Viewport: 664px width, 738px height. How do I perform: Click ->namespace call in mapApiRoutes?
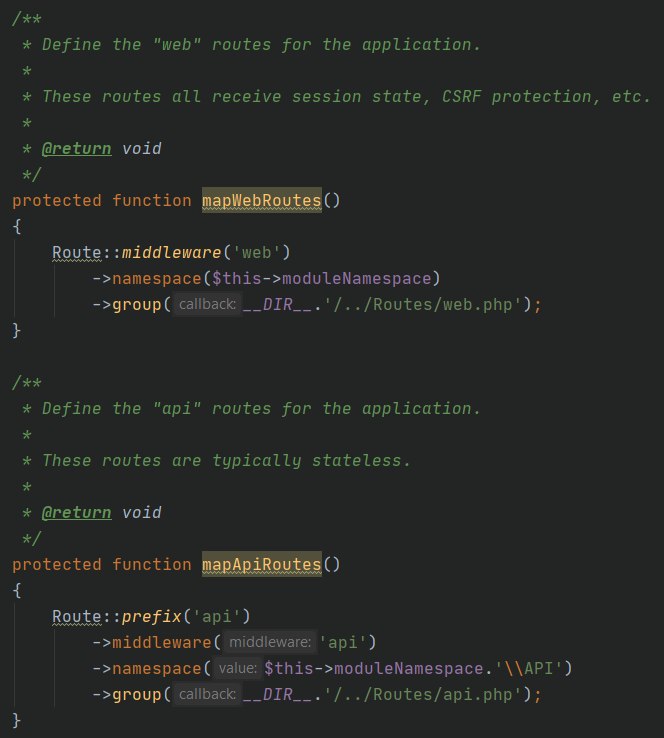[x=157, y=668]
